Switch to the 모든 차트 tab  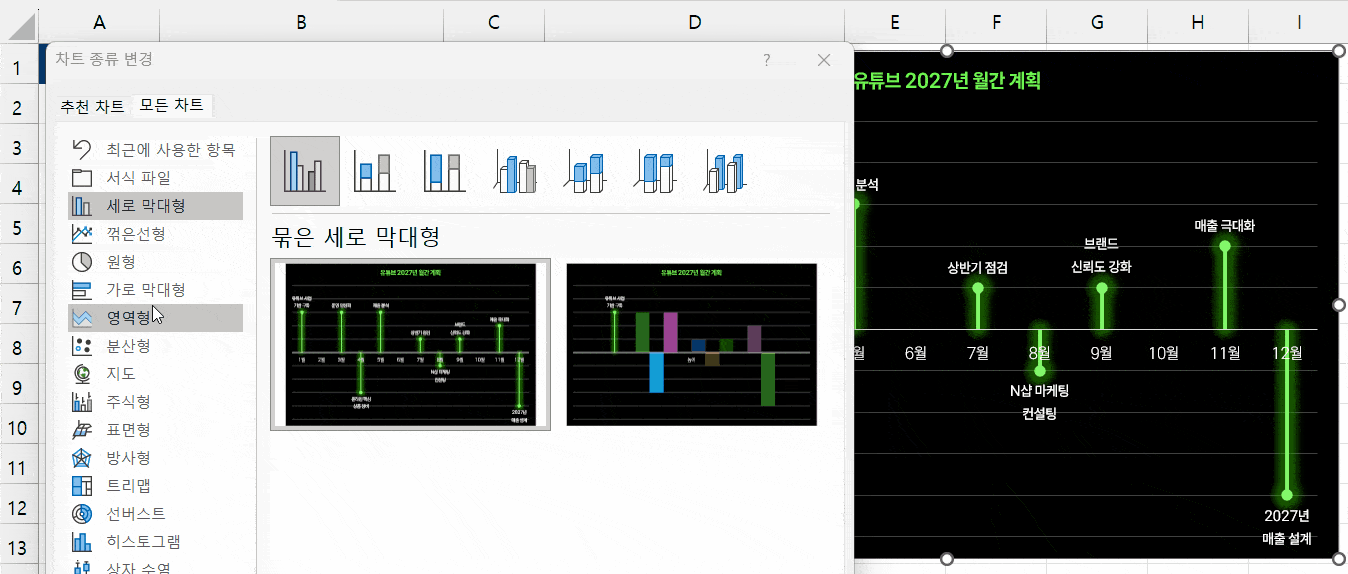pos(171,105)
